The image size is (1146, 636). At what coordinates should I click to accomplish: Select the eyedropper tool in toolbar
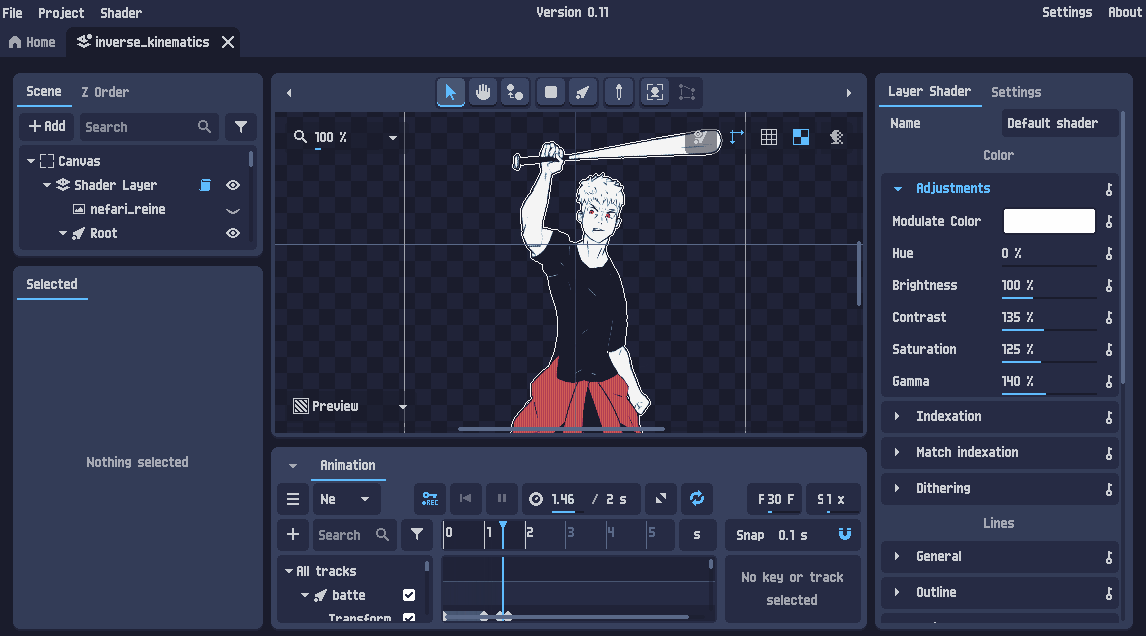click(x=620, y=92)
